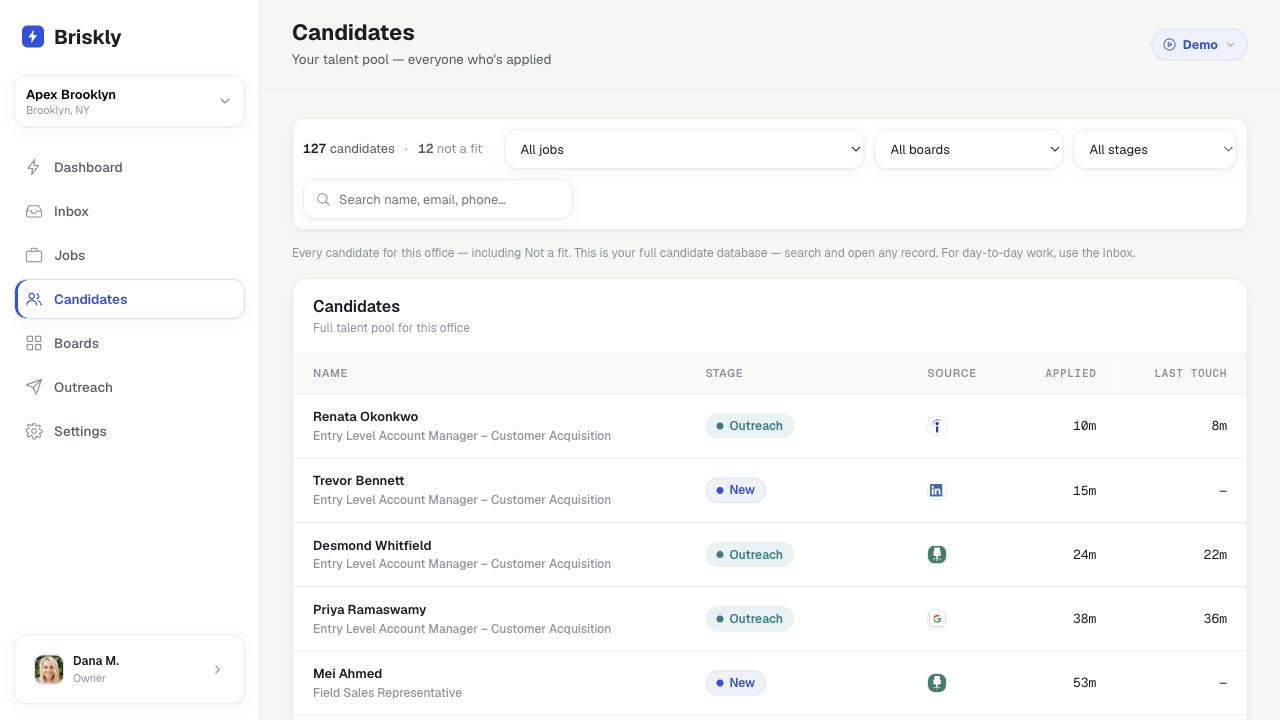1280x720 pixels.
Task: Click the Briskly lightning logo icon
Action: (33, 37)
